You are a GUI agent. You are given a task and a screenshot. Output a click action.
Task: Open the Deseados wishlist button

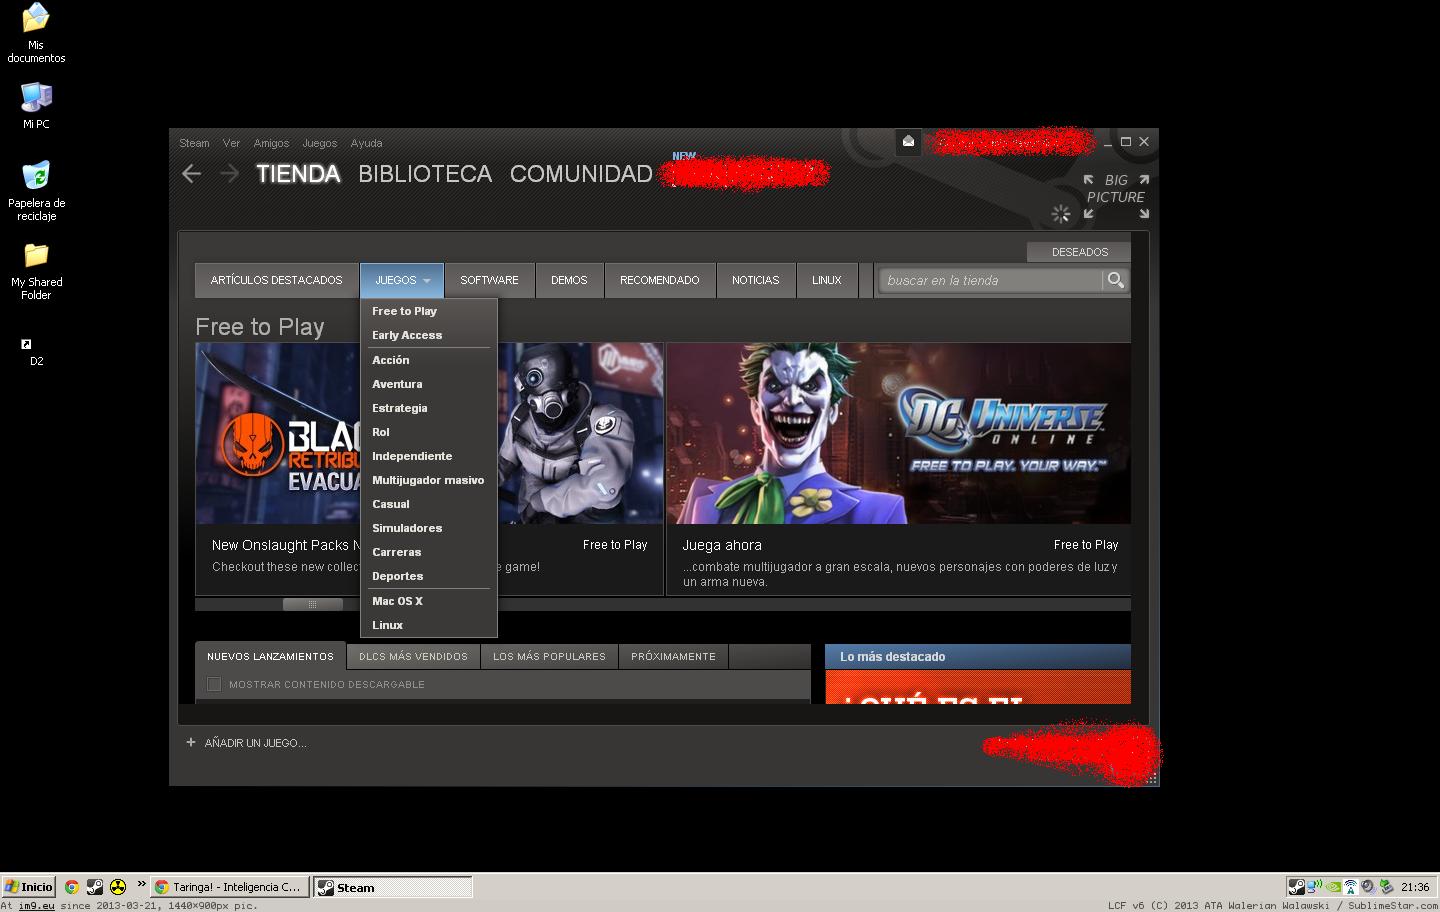click(x=1079, y=252)
